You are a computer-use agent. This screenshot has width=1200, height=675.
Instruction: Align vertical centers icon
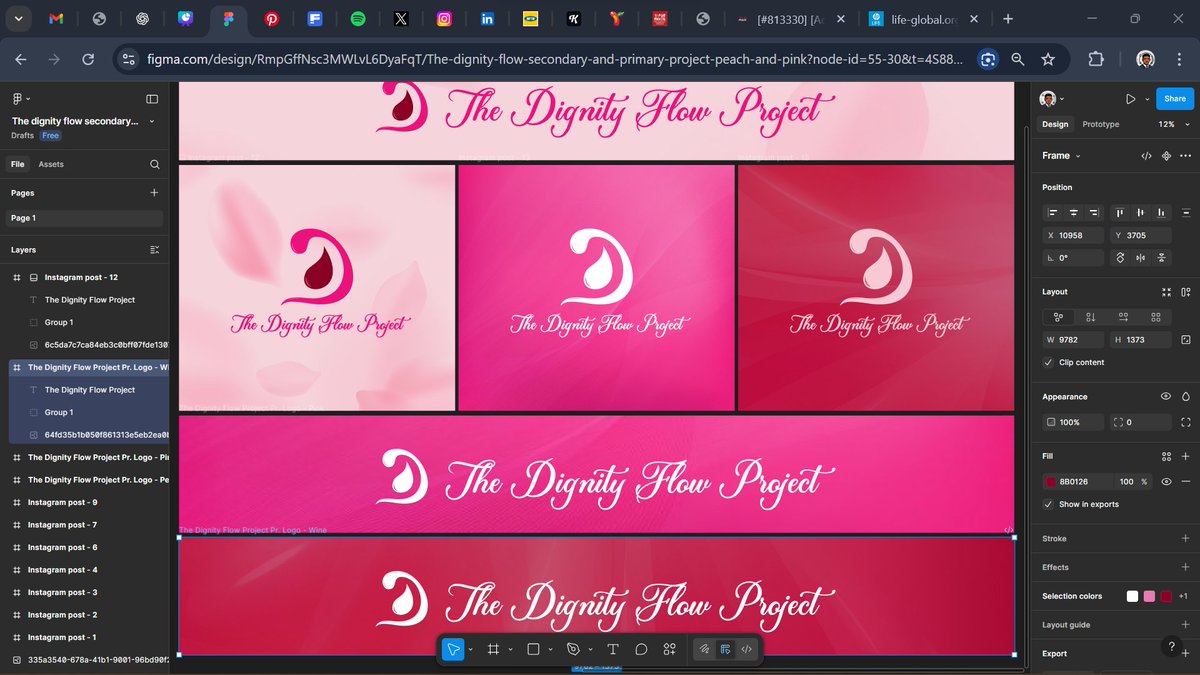pos(1141,212)
